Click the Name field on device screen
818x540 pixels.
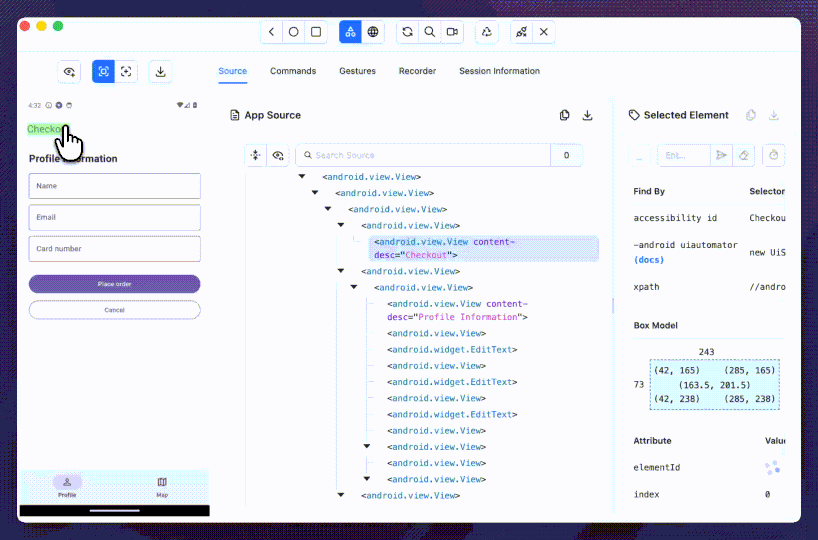pos(114,186)
